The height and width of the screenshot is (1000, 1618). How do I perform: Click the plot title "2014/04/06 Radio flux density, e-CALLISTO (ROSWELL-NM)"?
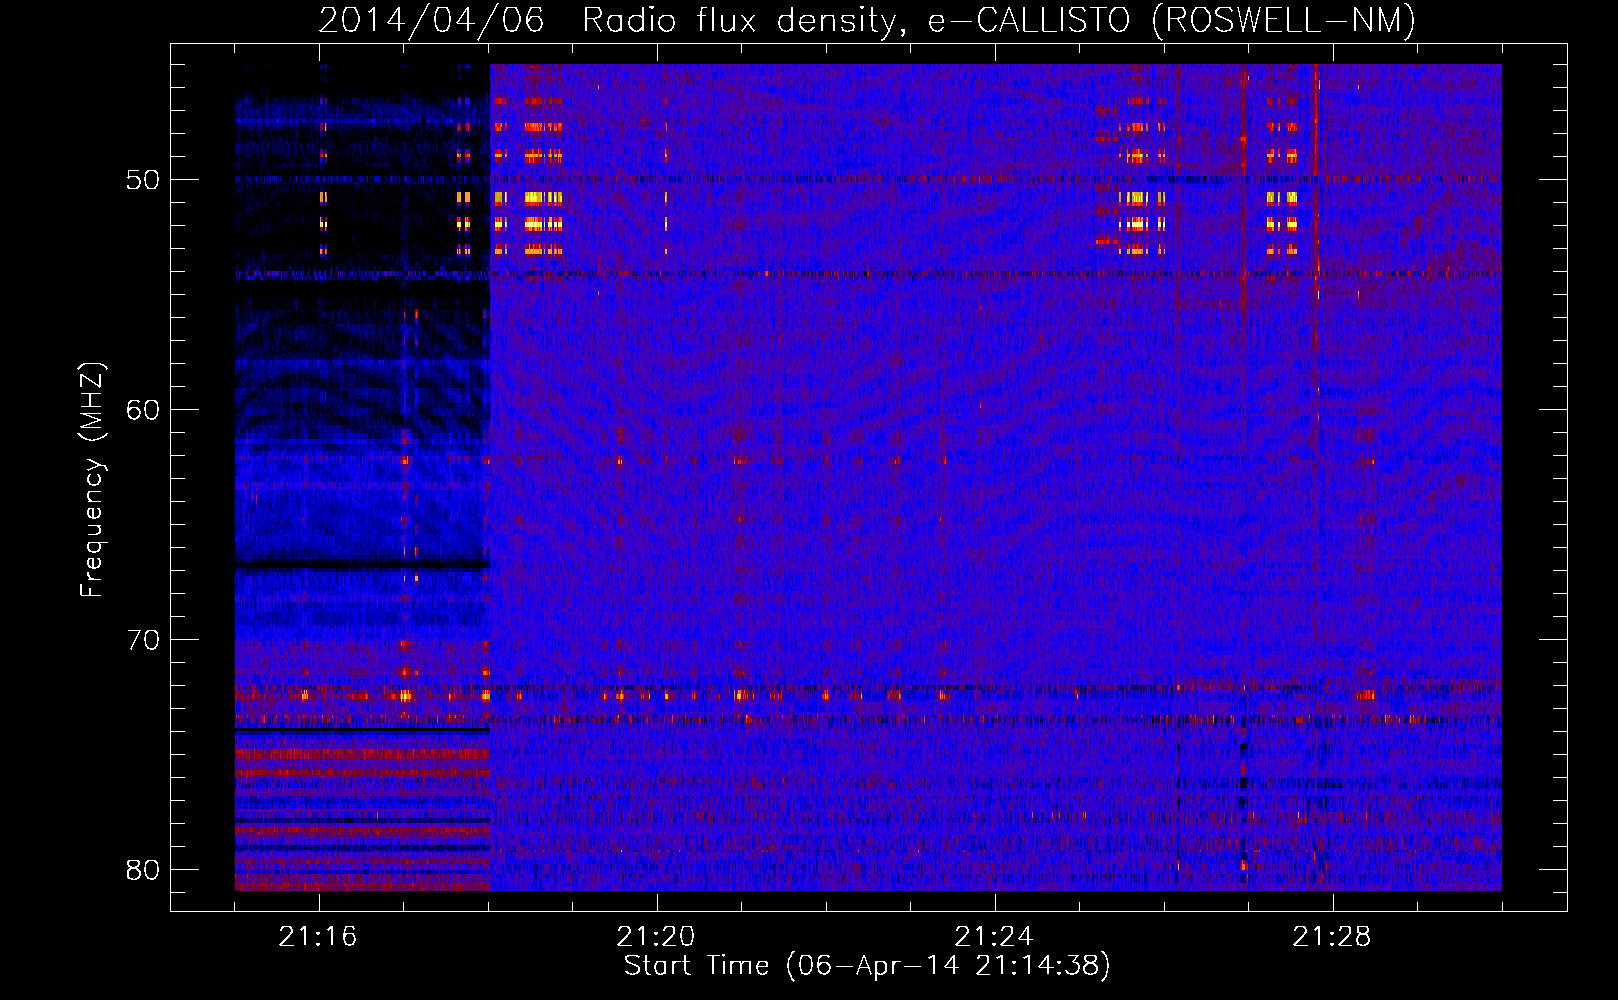(867, 20)
